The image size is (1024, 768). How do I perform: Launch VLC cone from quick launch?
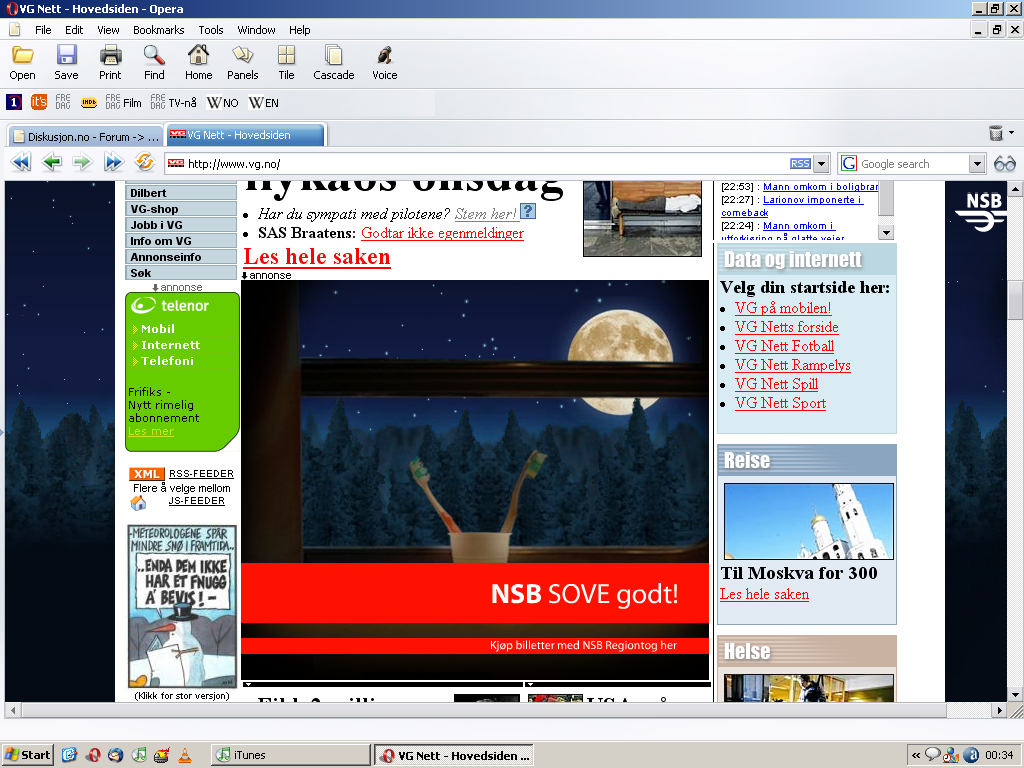(x=185, y=755)
